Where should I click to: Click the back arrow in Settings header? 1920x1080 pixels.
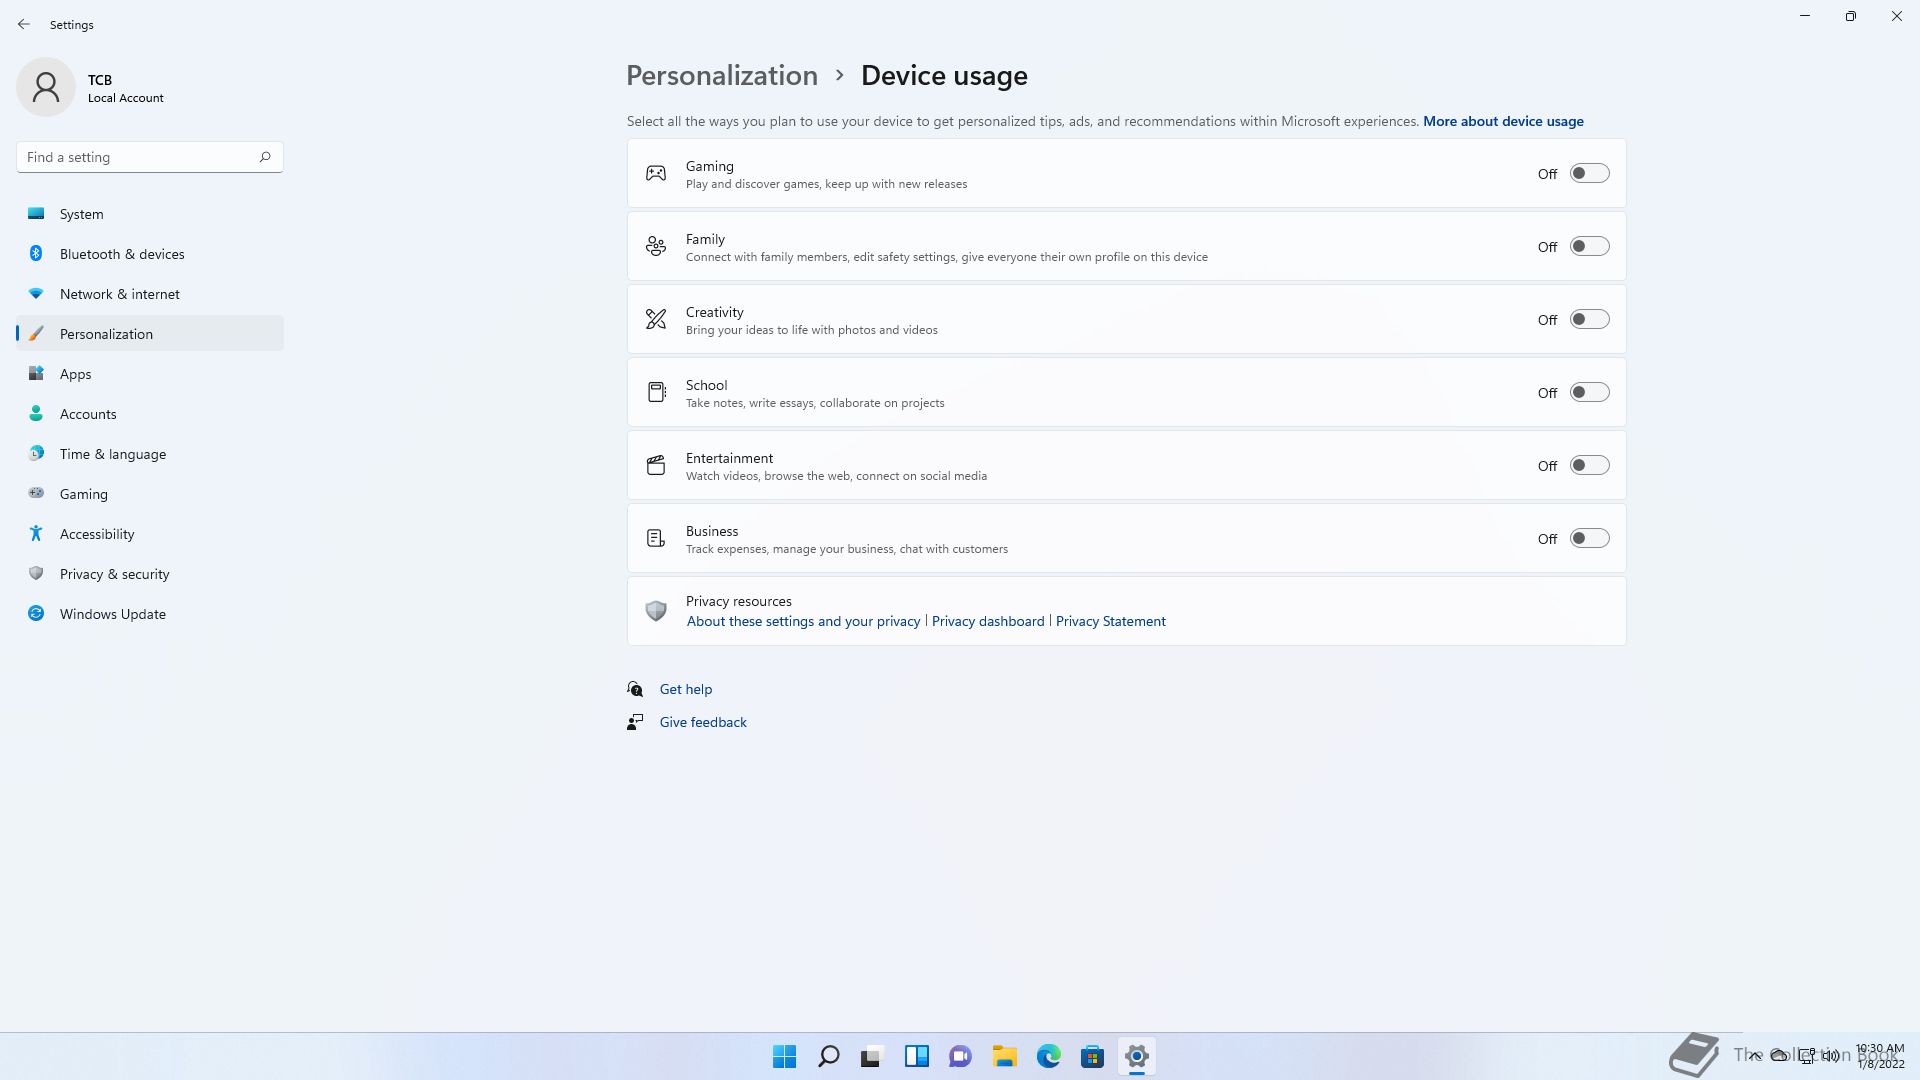point(24,24)
